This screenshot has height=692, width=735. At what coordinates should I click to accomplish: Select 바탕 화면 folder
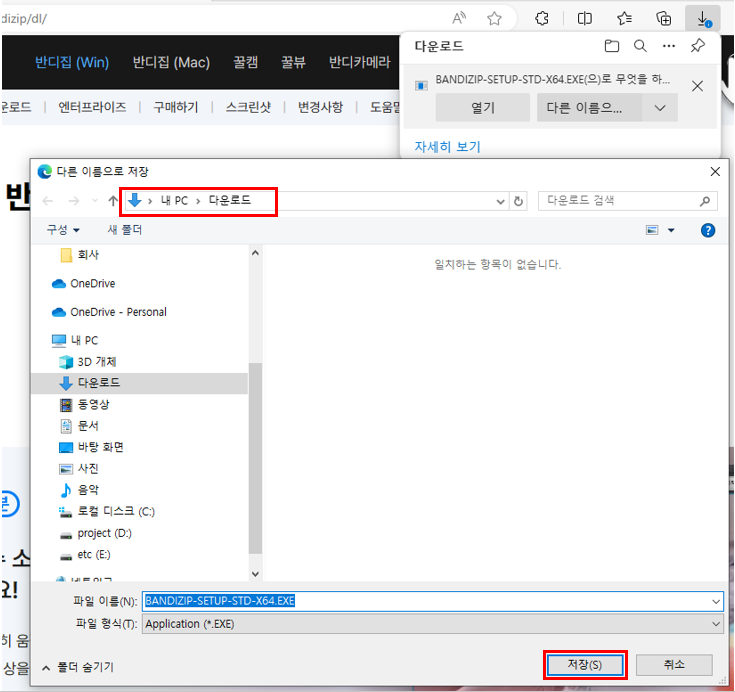[x=100, y=447]
